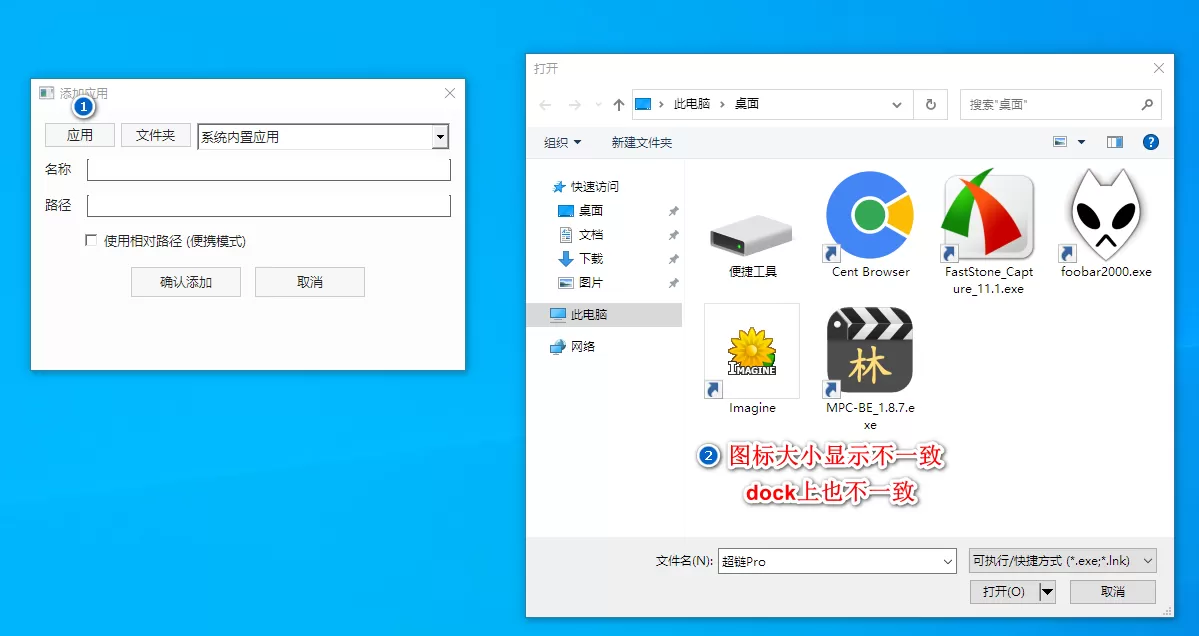Image resolution: width=1199 pixels, height=636 pixels.
Task: Click the 搜索"桌面" search box
Action: pos(1050,104)
